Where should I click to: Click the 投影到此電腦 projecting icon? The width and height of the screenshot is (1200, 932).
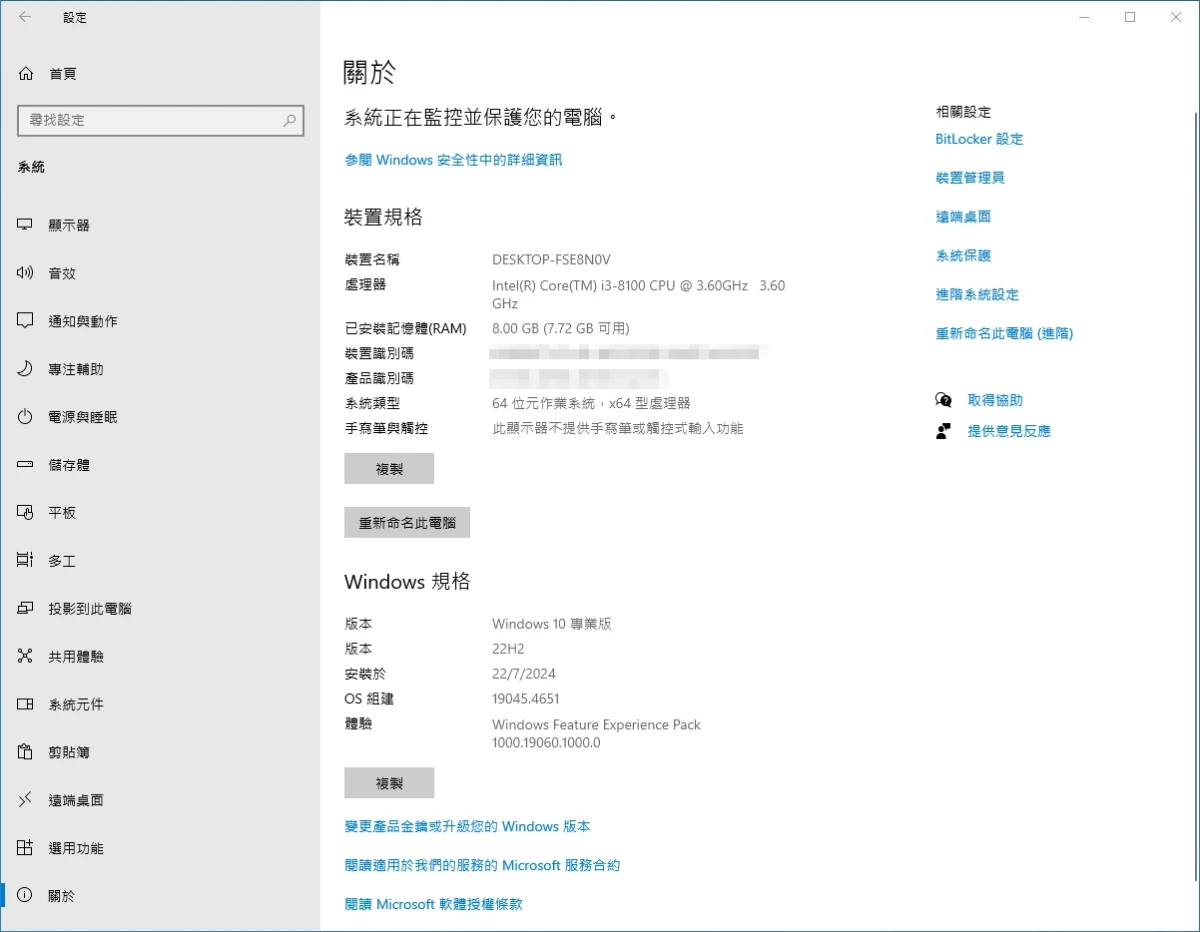[x=26, y=608]
